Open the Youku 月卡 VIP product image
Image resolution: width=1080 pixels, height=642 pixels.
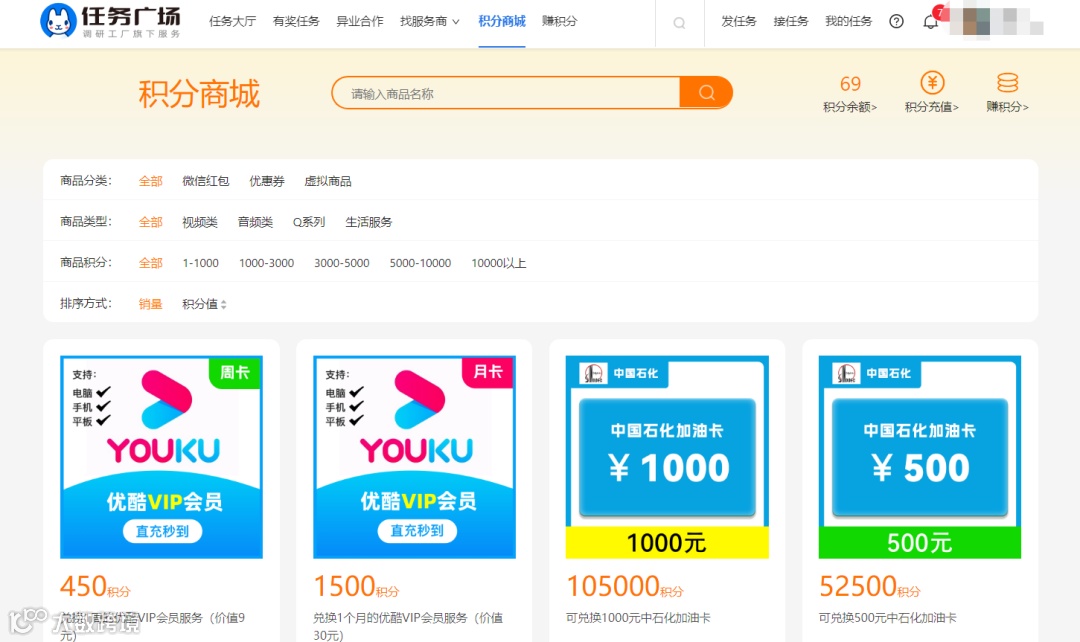[414, 457]
